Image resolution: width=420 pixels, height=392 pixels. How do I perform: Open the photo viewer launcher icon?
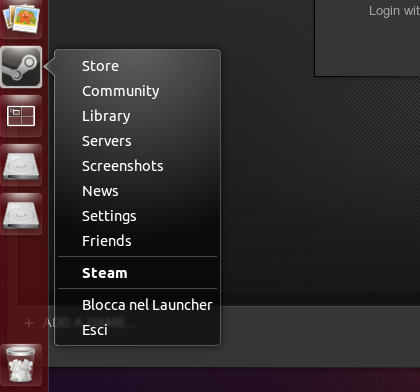point(21,18)
